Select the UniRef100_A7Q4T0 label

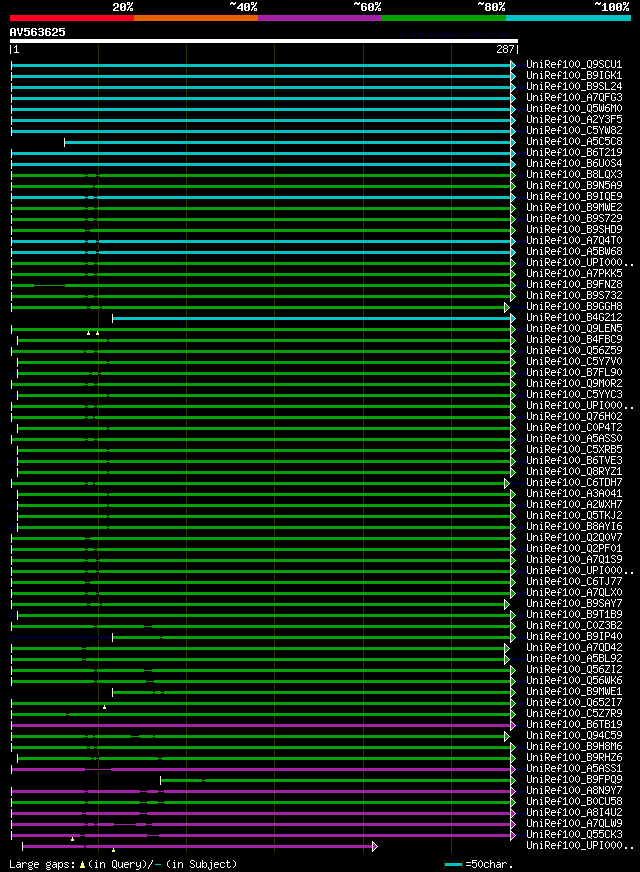point(574,241)
